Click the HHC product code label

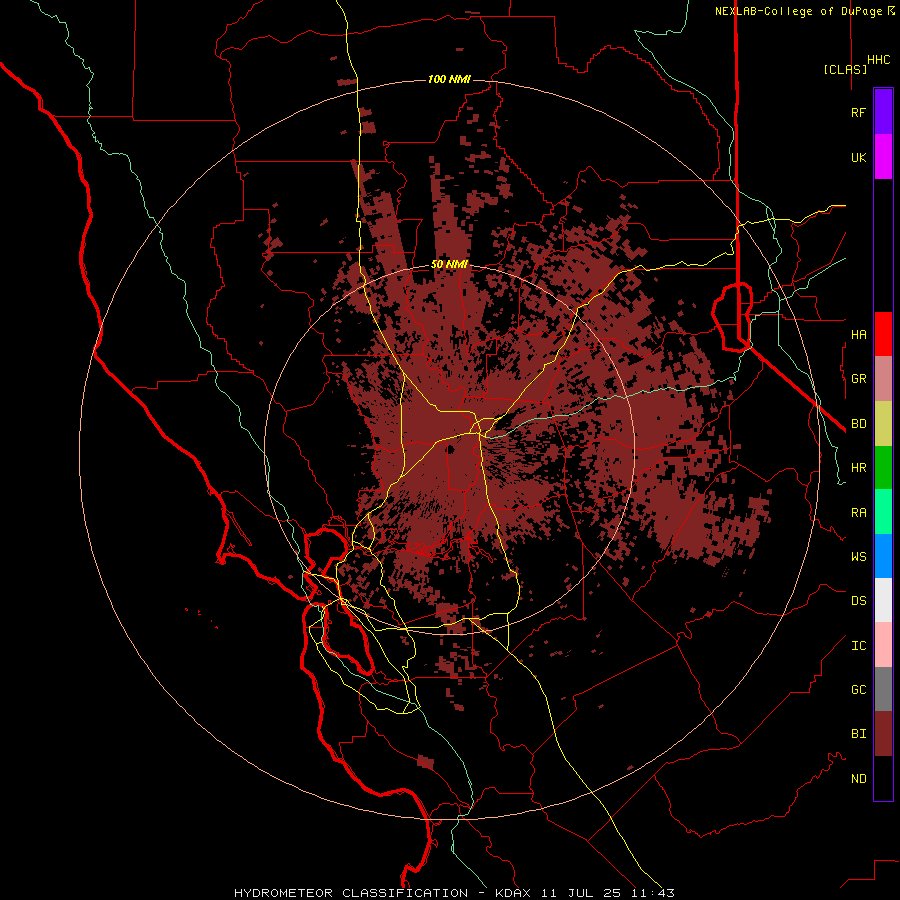click(x=878, y=60)
